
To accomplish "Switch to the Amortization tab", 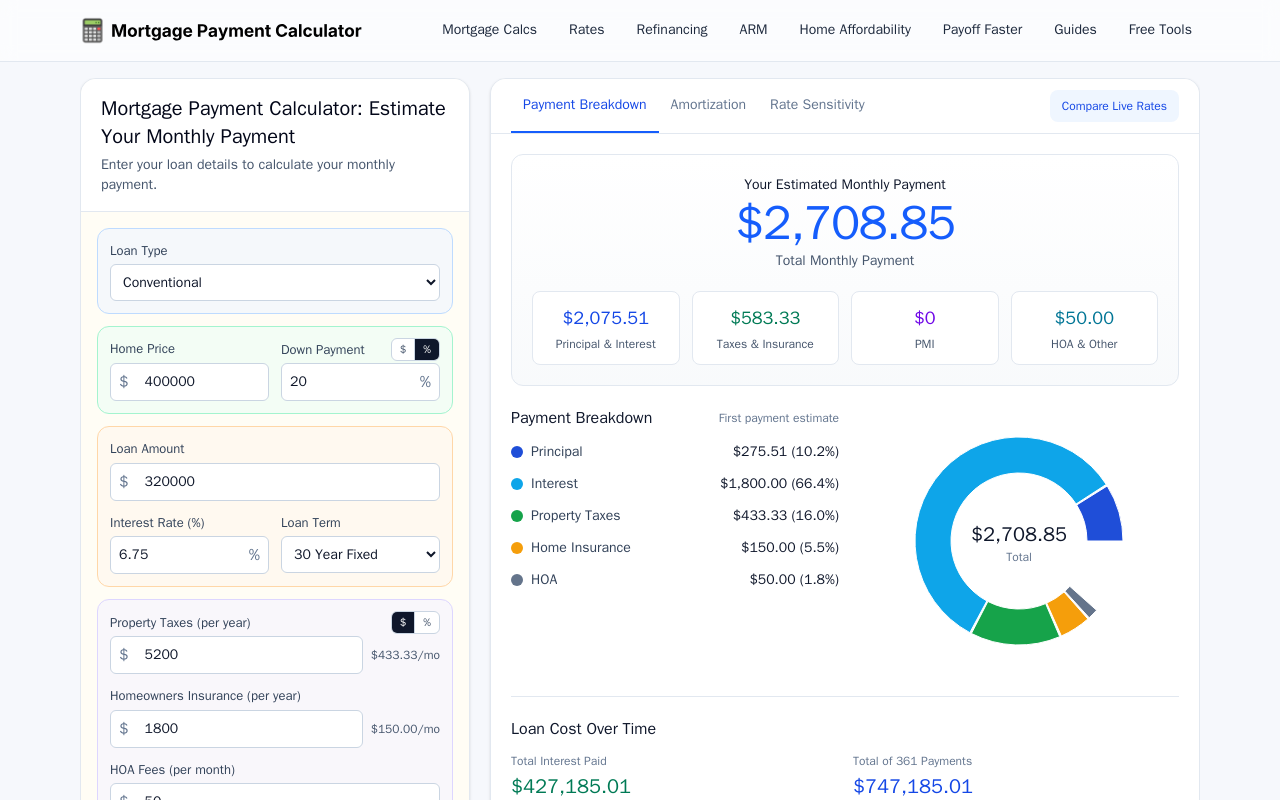I will [708, 105].
